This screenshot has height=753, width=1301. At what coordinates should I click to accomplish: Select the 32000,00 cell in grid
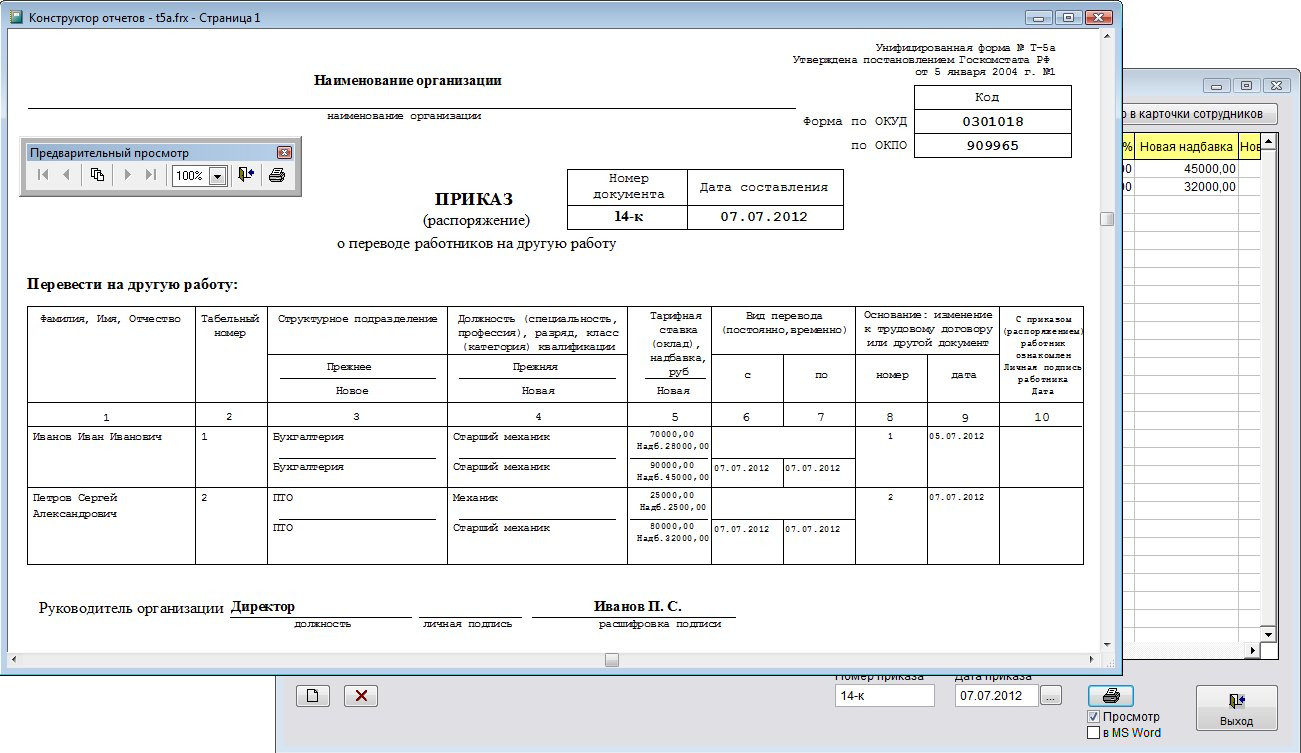(1186, 187)
